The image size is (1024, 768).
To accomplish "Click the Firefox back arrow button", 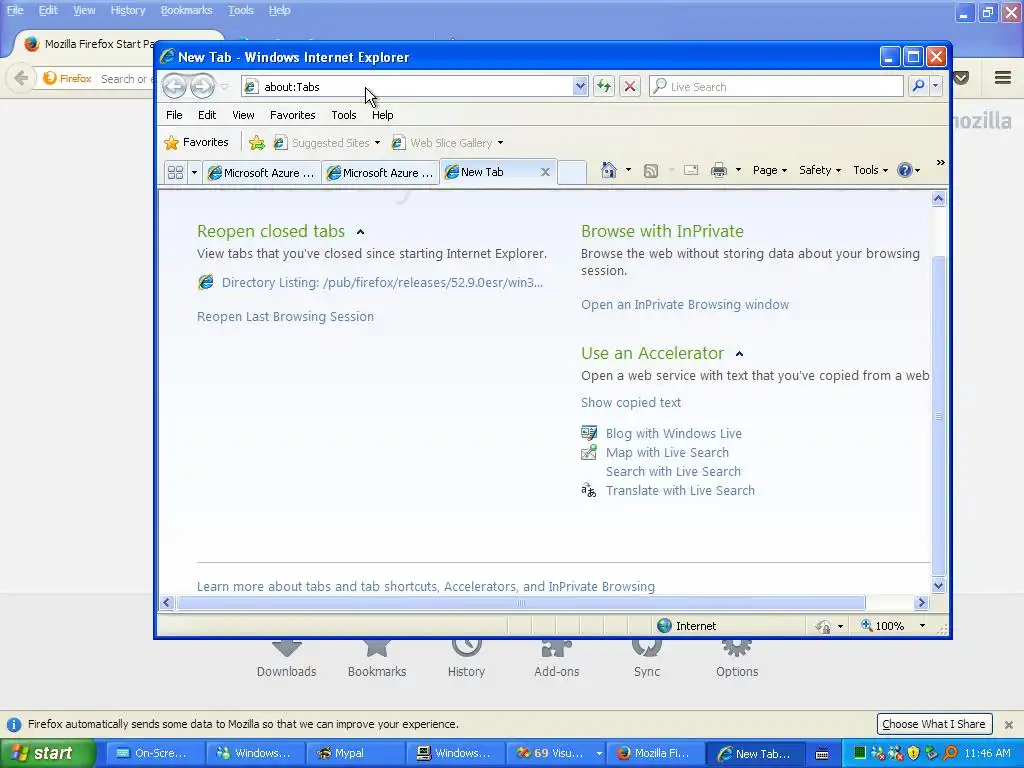I will point(21,78).
